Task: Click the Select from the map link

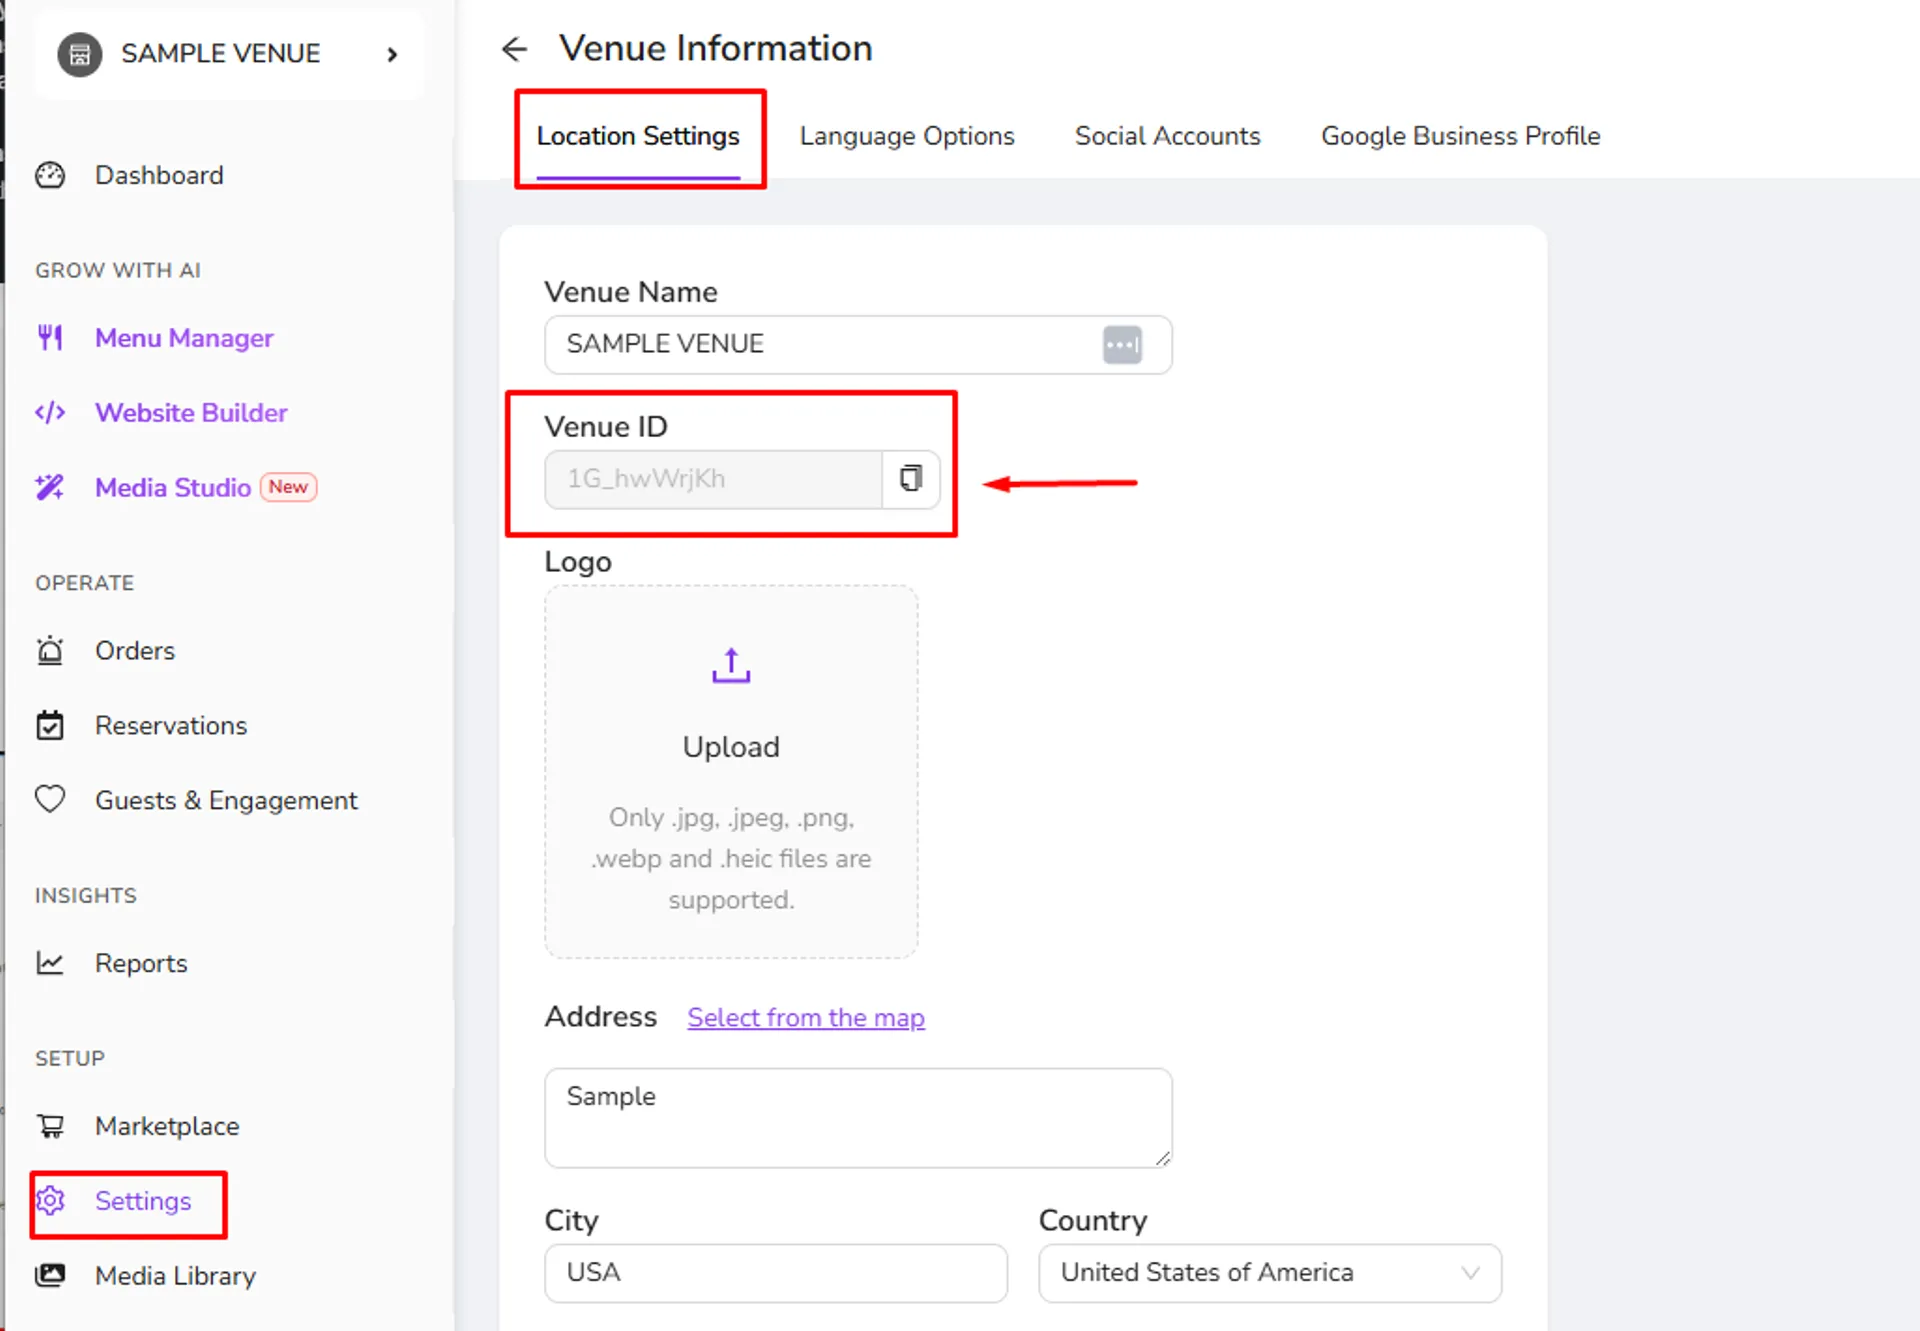Action: [806, 1018]
